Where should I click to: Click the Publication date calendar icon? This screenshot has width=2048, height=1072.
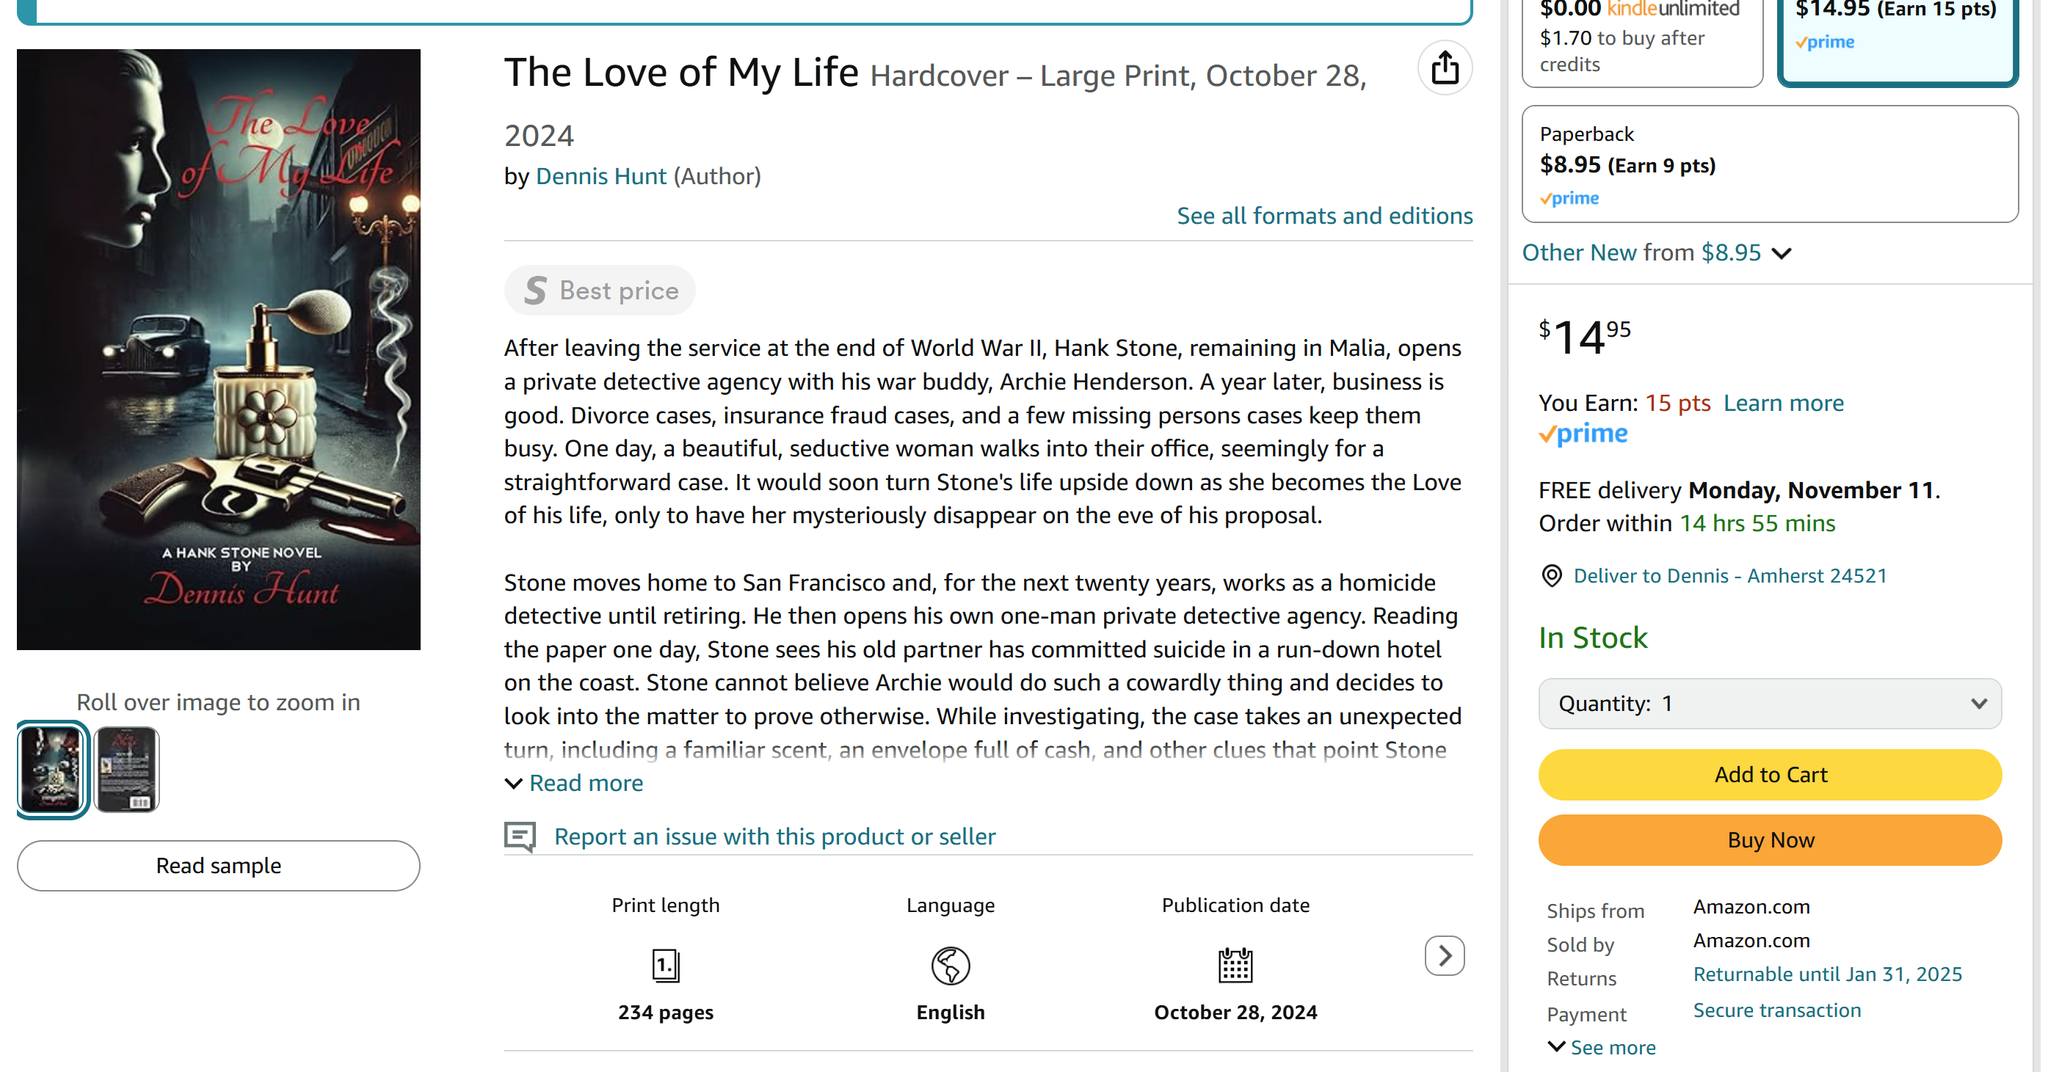1235,965
